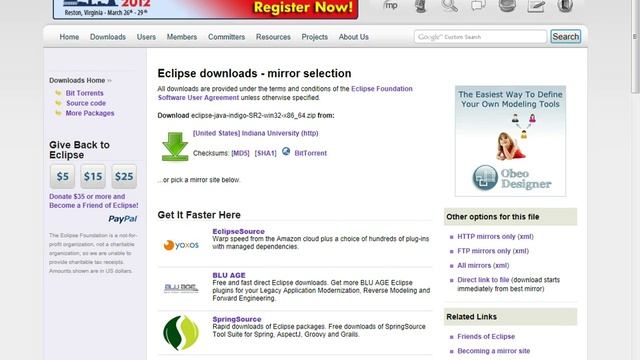Viewport: 640px width, 360px height.
Task: Click the Search button
Action: 565,37
